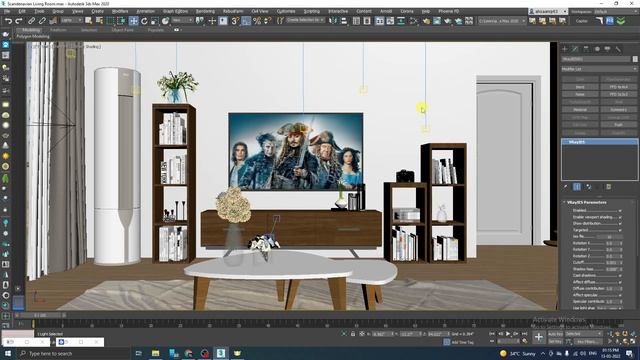Click the Undo arrow in main toolbar
This screenshot has width=640, height=360.
[x=8, y=20]
